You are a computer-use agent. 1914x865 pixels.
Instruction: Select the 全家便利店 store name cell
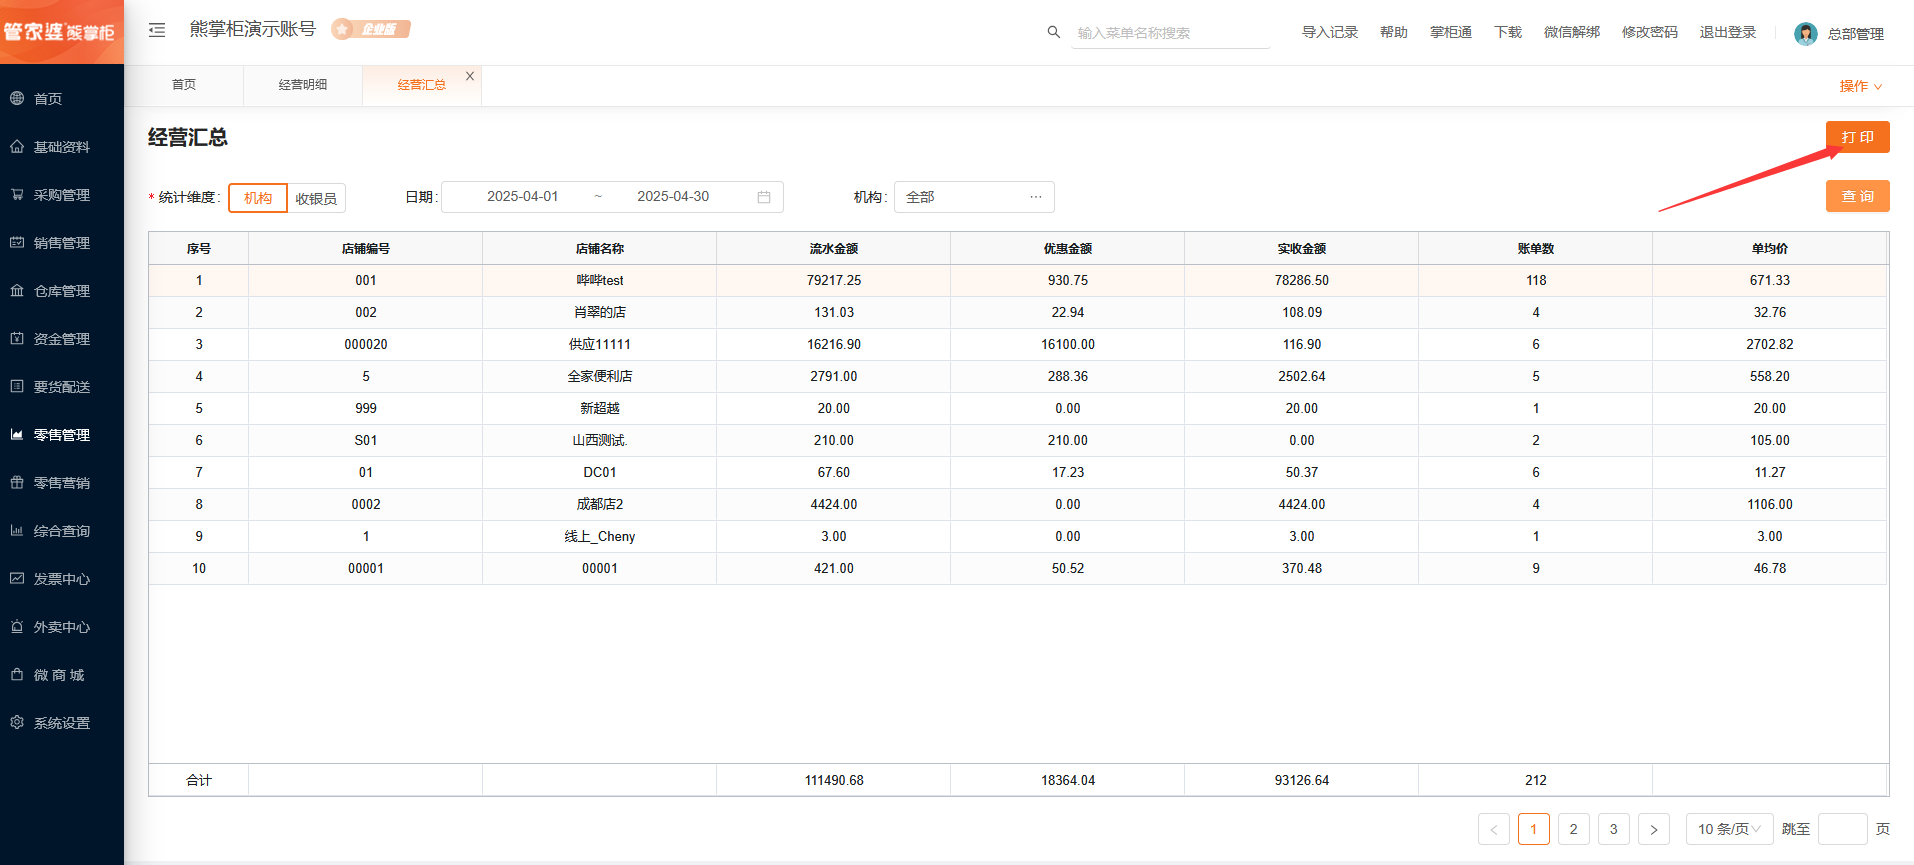tap(600, 377)
